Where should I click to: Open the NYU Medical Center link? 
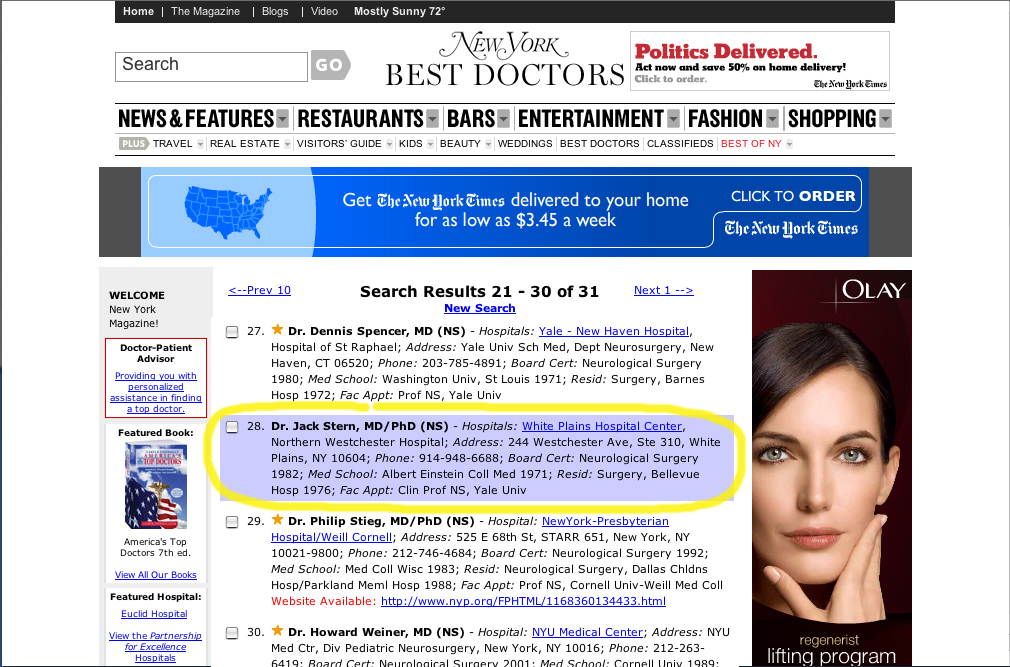pyautogui.click(x=587, y=632)
